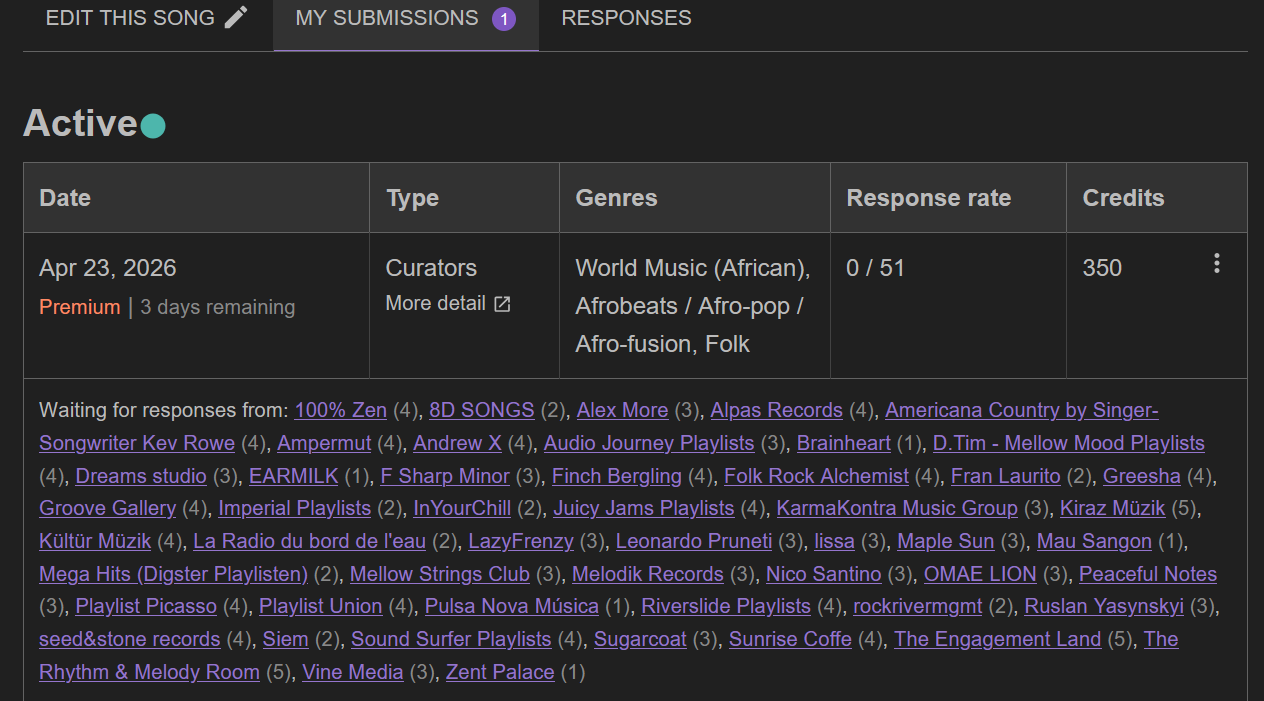1264x701 pixels.
Task: Click the purple submissions count badge
Action: coord(504,19)
